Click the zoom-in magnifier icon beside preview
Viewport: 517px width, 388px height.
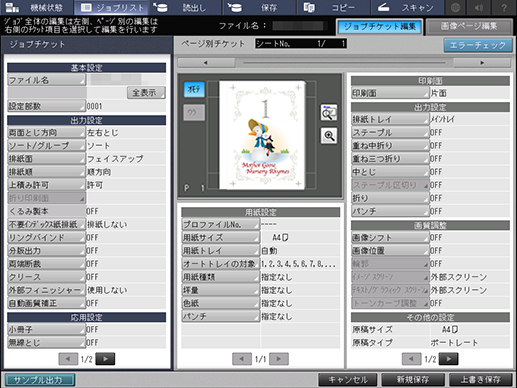(329, 136)
